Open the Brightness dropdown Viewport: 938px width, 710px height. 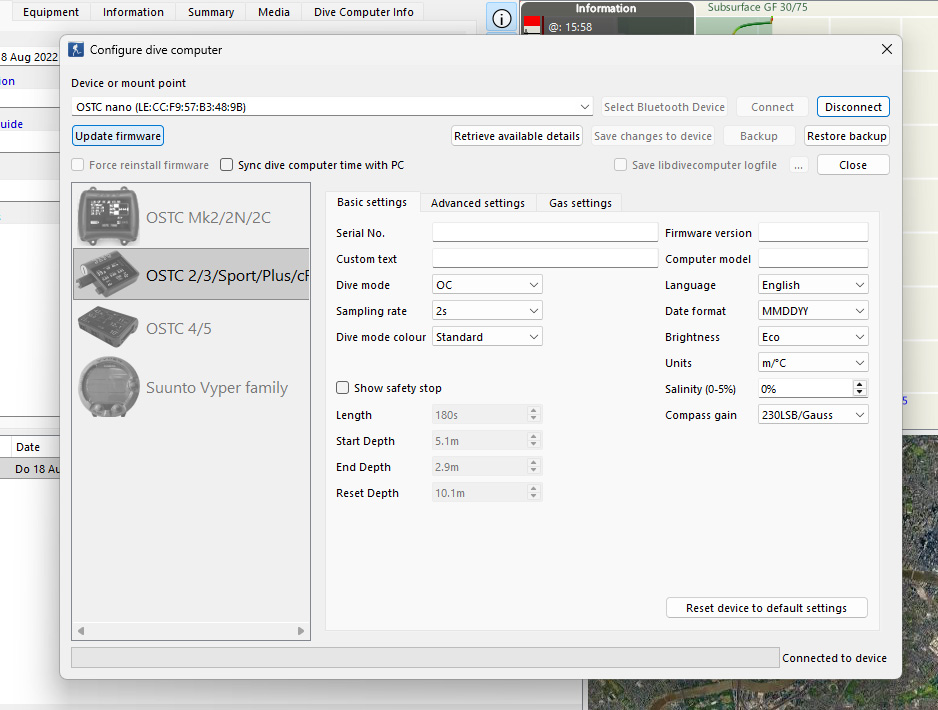[813, 337]
